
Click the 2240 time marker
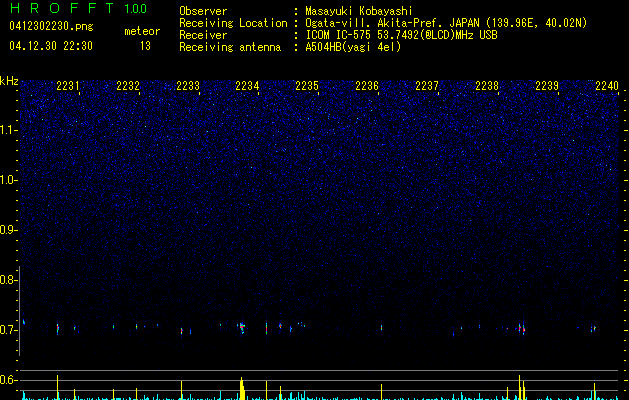pyautogui.click(x=607, y=86)
